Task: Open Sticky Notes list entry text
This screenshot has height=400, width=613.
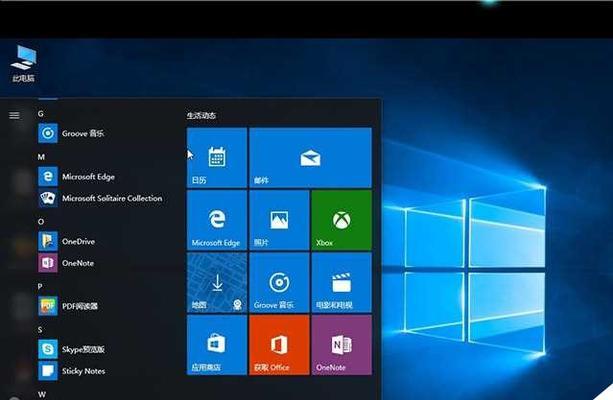Action: (84, 371)
